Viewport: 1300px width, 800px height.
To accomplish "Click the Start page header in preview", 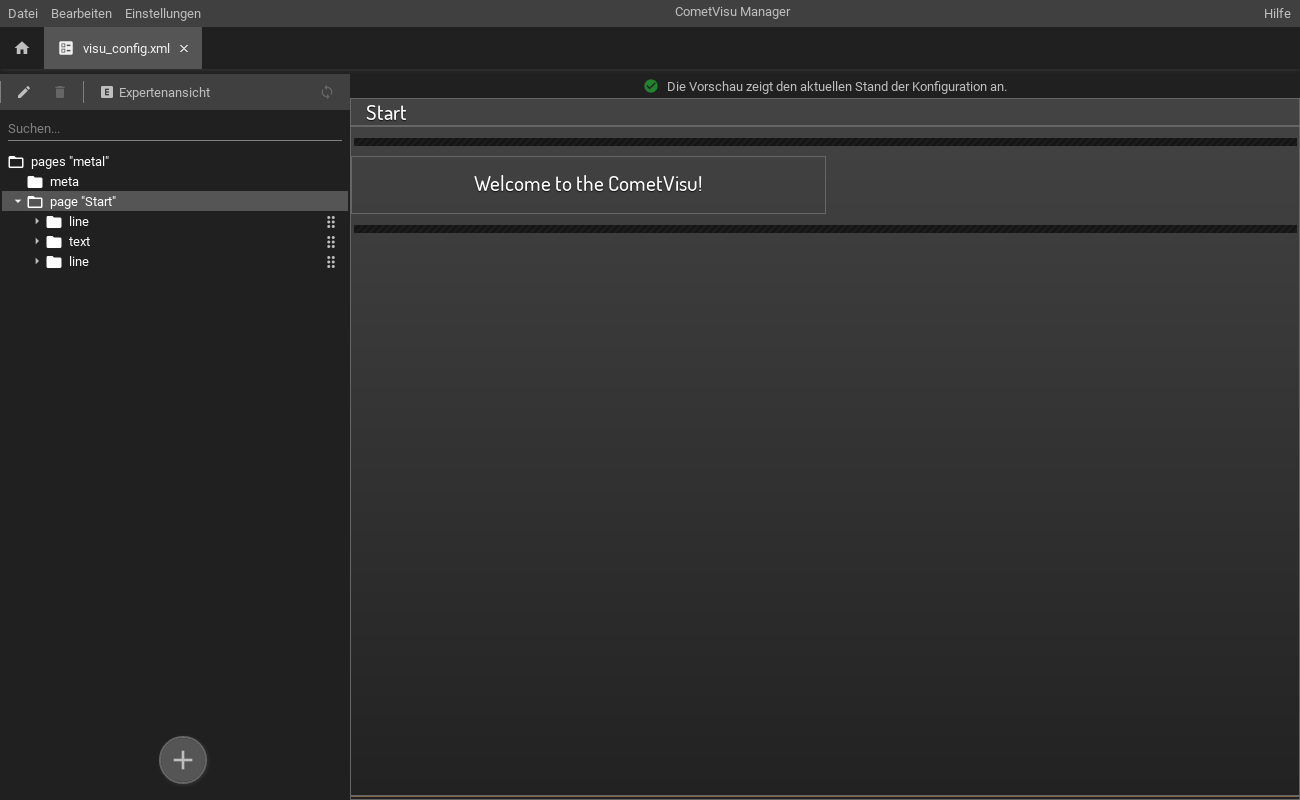I will tap(386, 113).
